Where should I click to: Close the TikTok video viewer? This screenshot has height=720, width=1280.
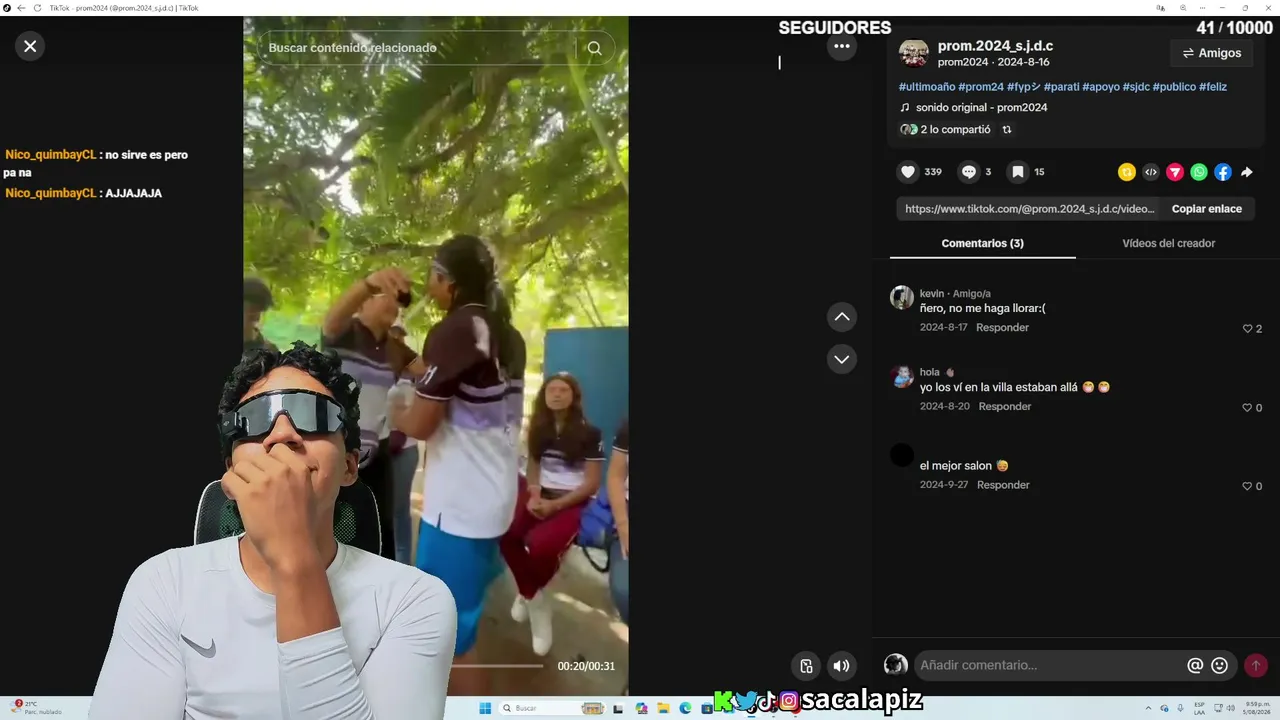tap(30, 46)
